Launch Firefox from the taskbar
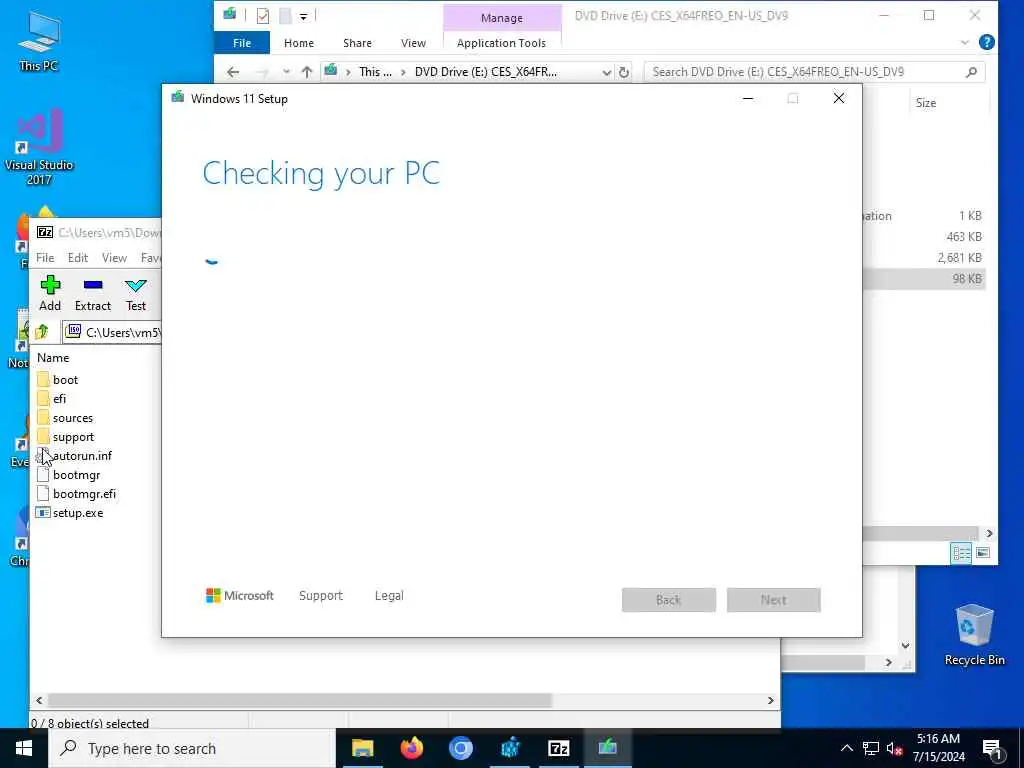The width and height of the screenshot is (1024, 768). coord(411,748)
